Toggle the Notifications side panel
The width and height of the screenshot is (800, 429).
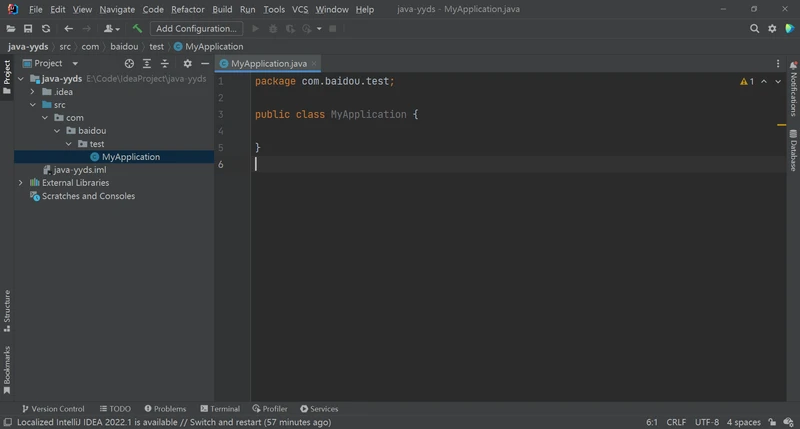(793, 93)
